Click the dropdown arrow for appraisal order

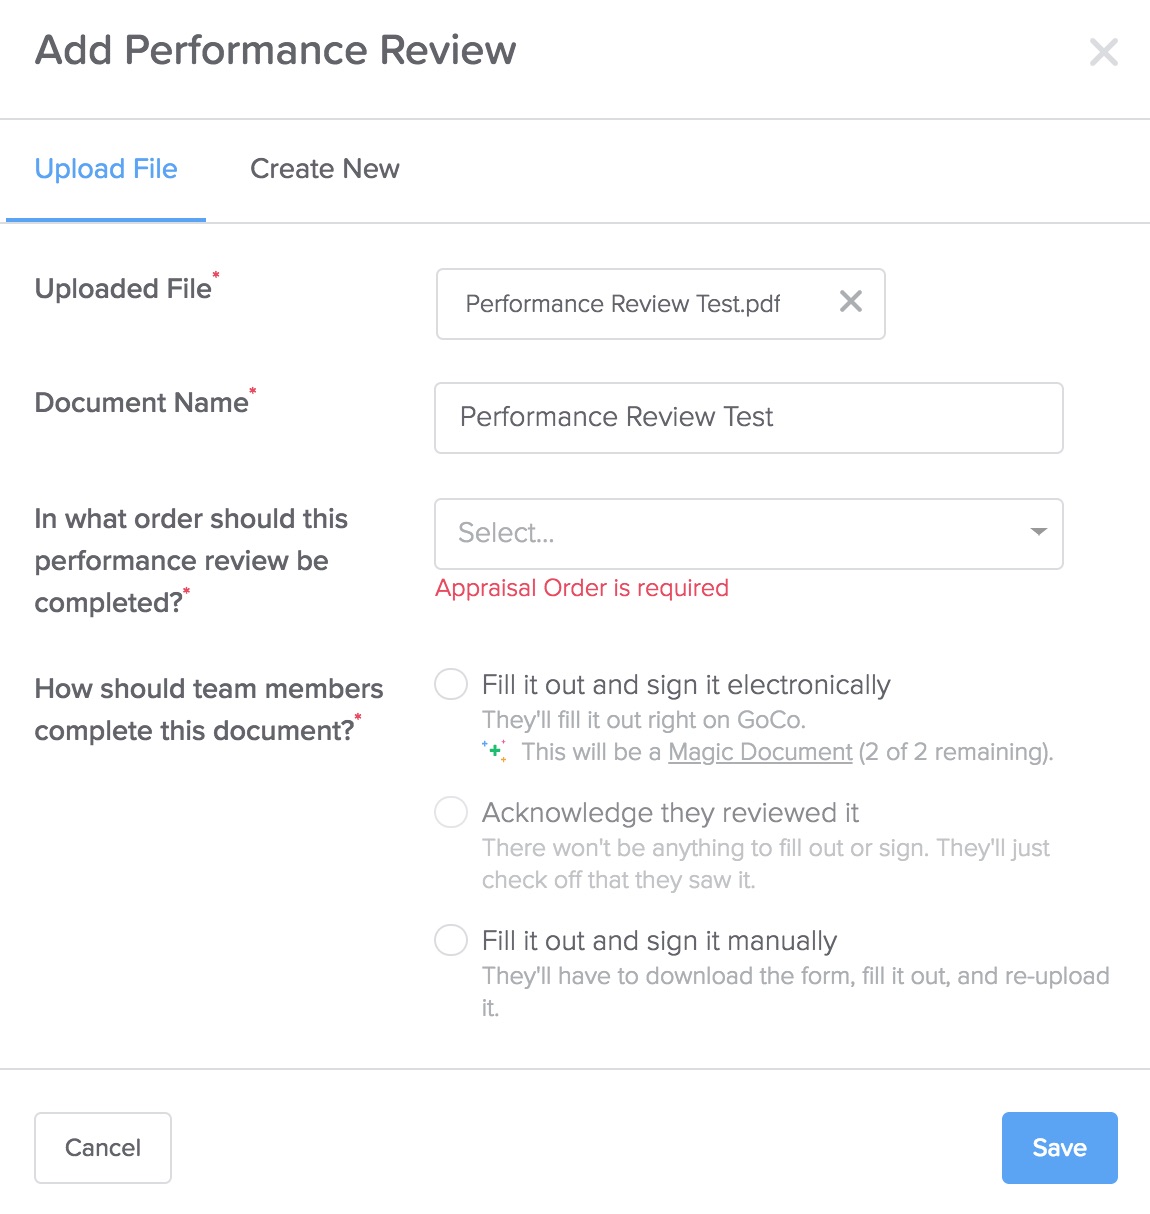click(1039, 532)
